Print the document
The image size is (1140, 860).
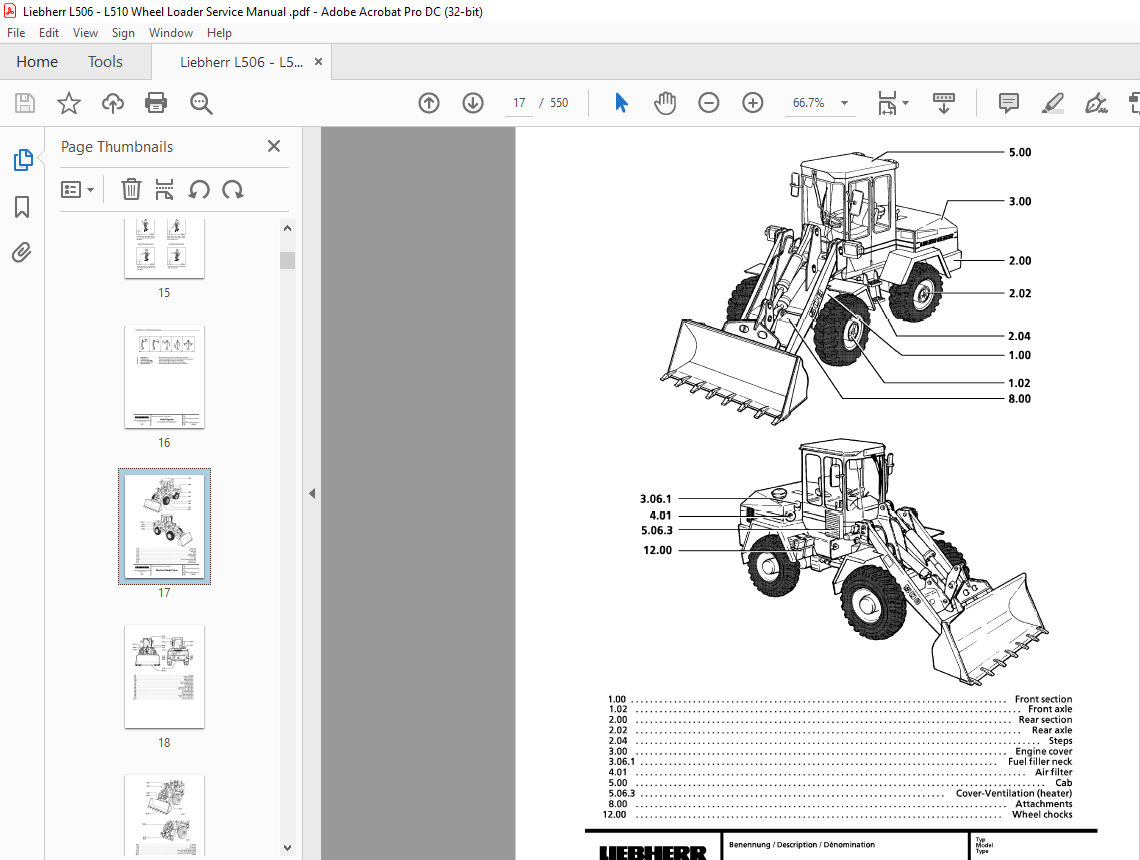point(156,103)
